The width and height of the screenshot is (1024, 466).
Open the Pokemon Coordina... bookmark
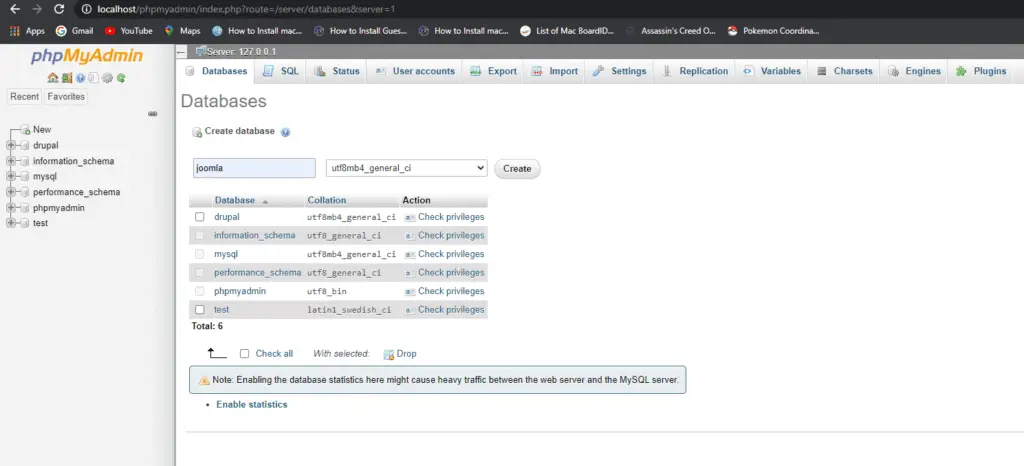click(x=773, y=31)
